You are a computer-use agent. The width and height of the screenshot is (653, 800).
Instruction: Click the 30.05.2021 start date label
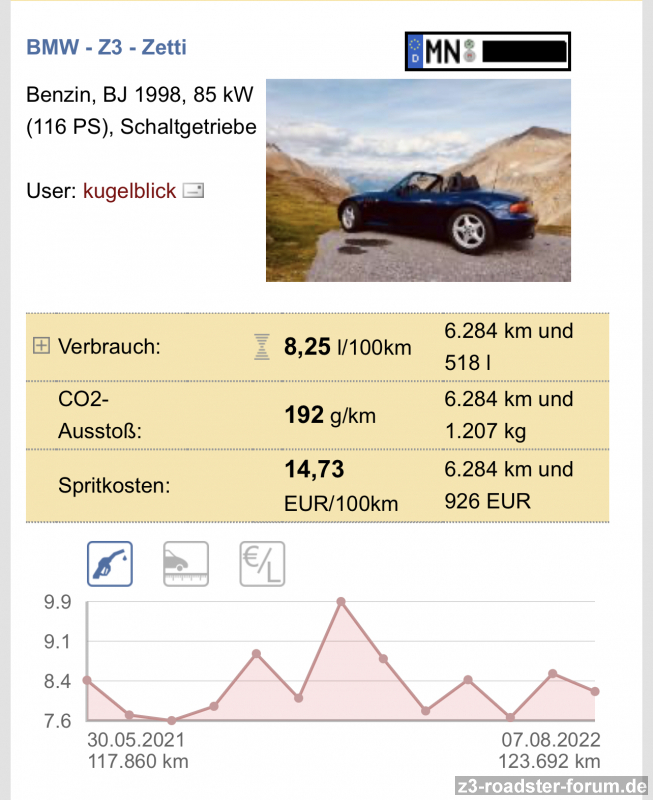pyautogui.click(x=136, y=740)
